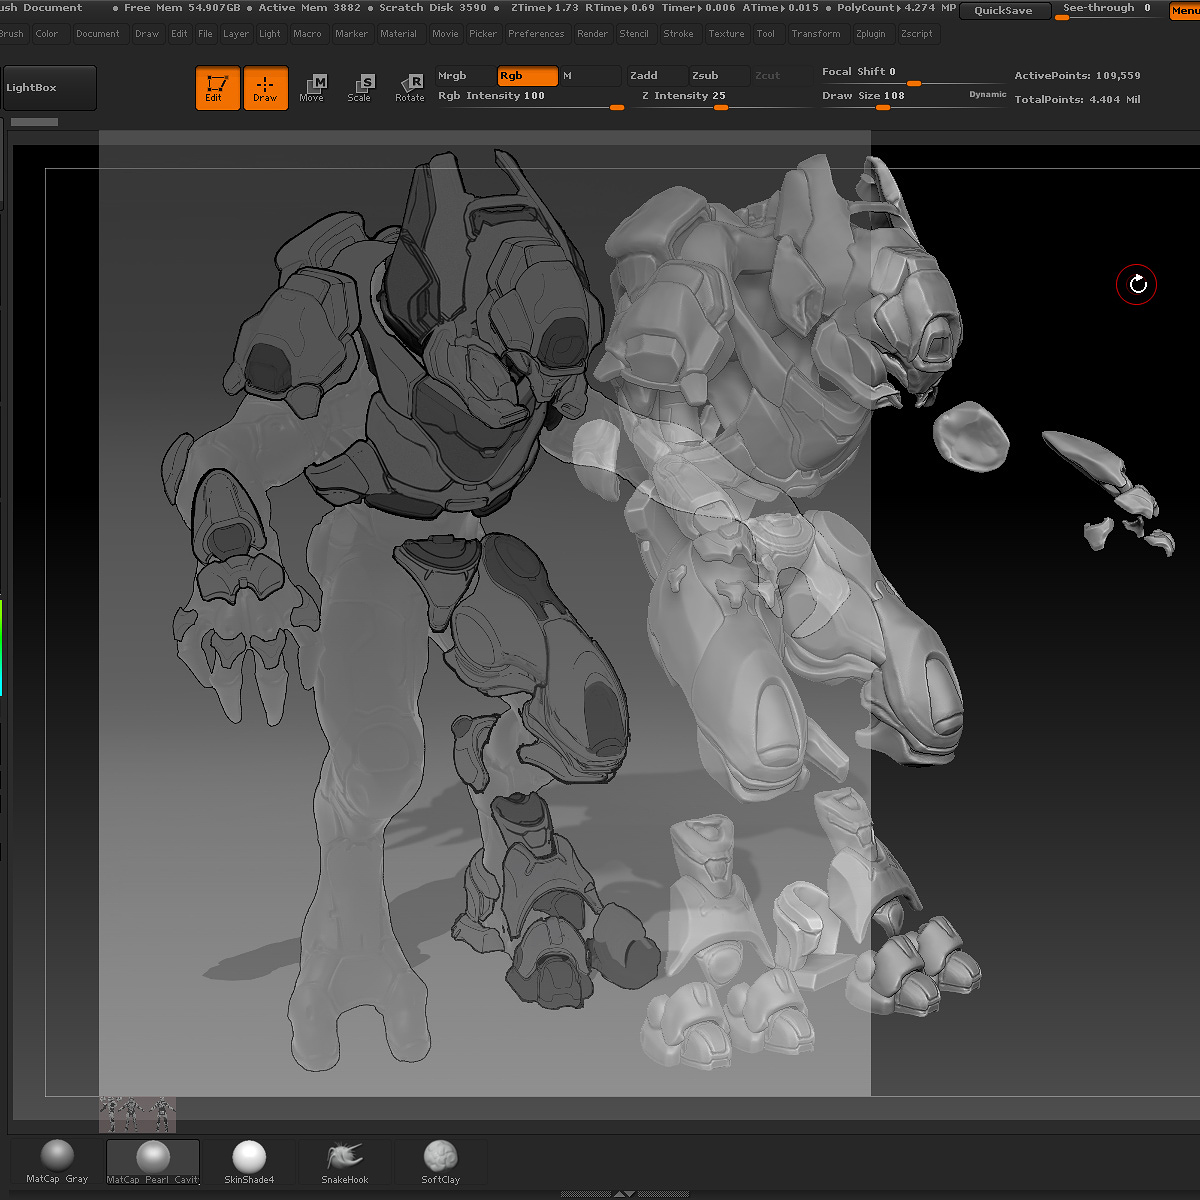This screenshot has width=1200, height=1200.
Task: Click the "TotalPoints: 4.404 Mil" readout
Action: [x=1077, y=100]
